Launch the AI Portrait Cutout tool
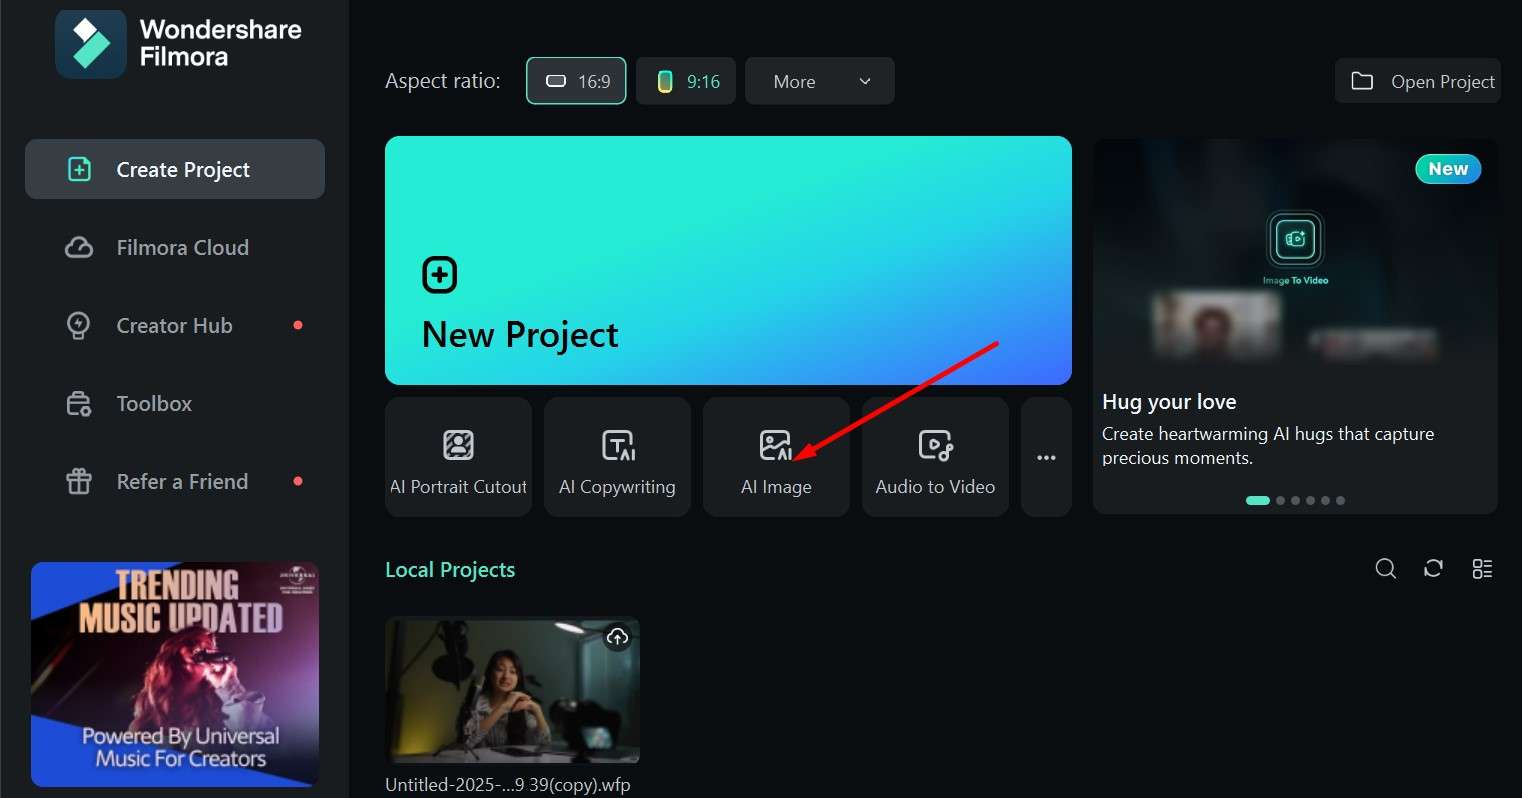 pyautogui.click(x=458, y=457)
